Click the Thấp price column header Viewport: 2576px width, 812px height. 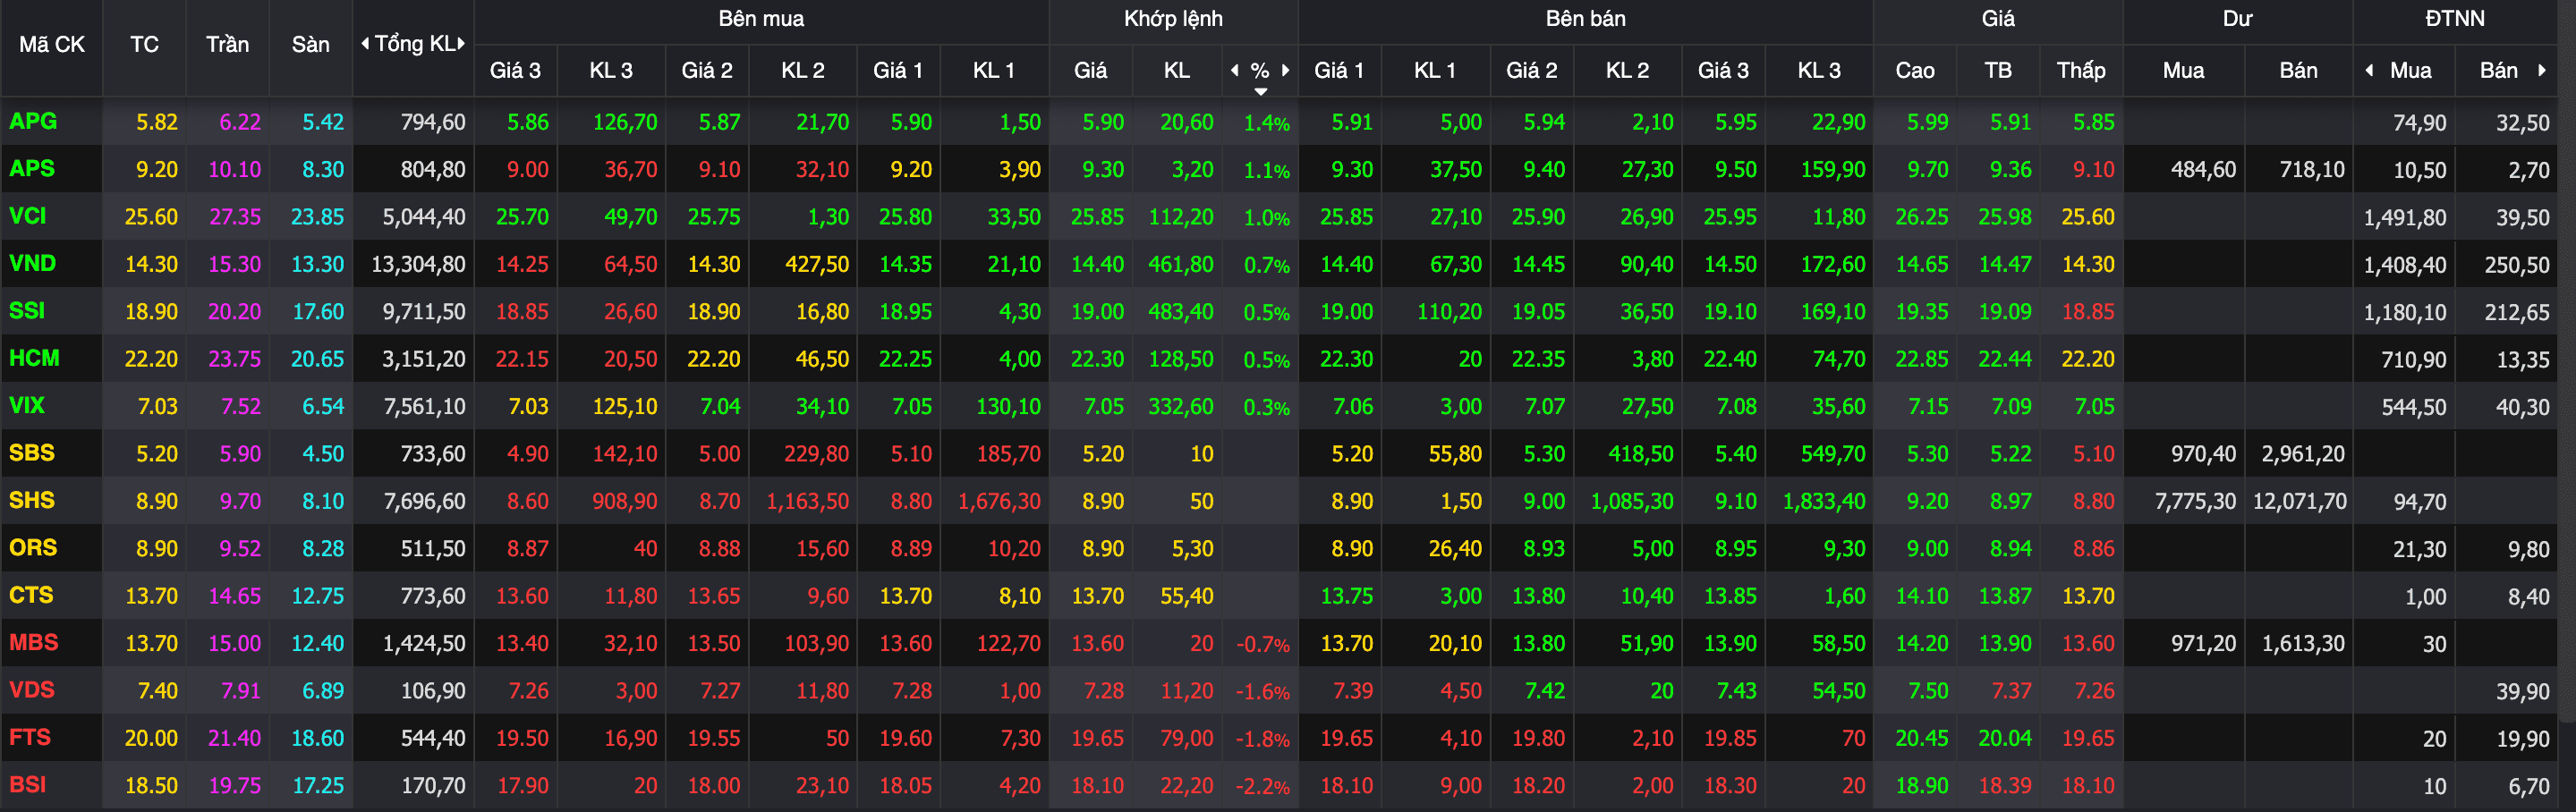[2081, 70]
